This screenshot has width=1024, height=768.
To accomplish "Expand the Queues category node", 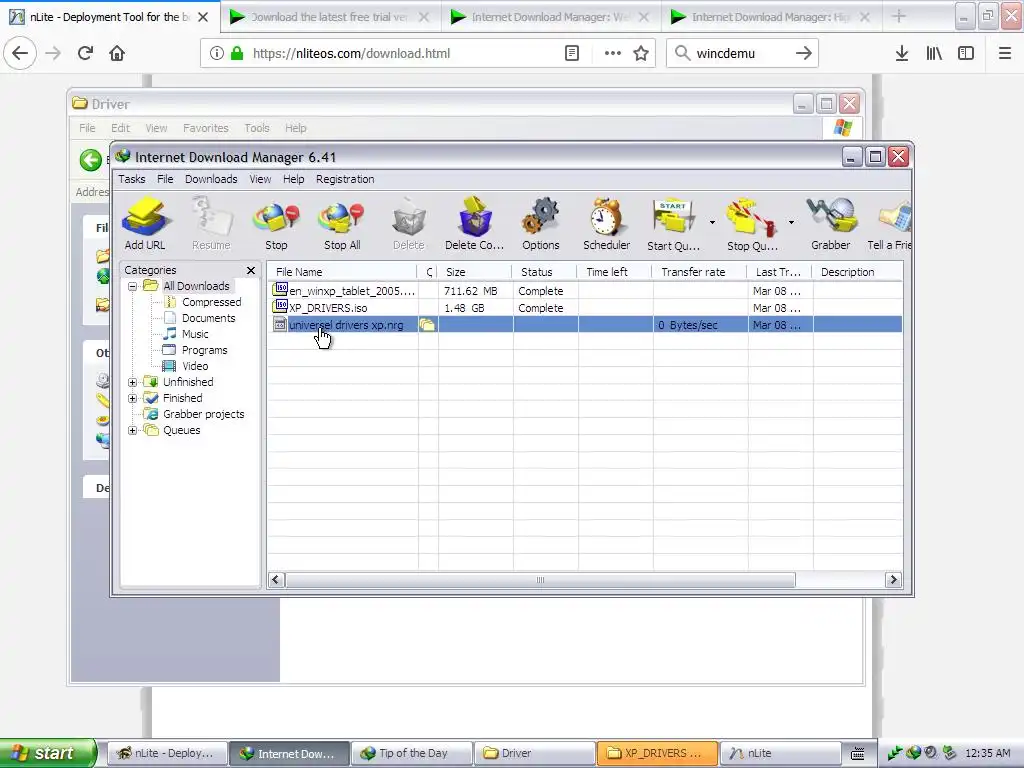I will tap(133, 430).
